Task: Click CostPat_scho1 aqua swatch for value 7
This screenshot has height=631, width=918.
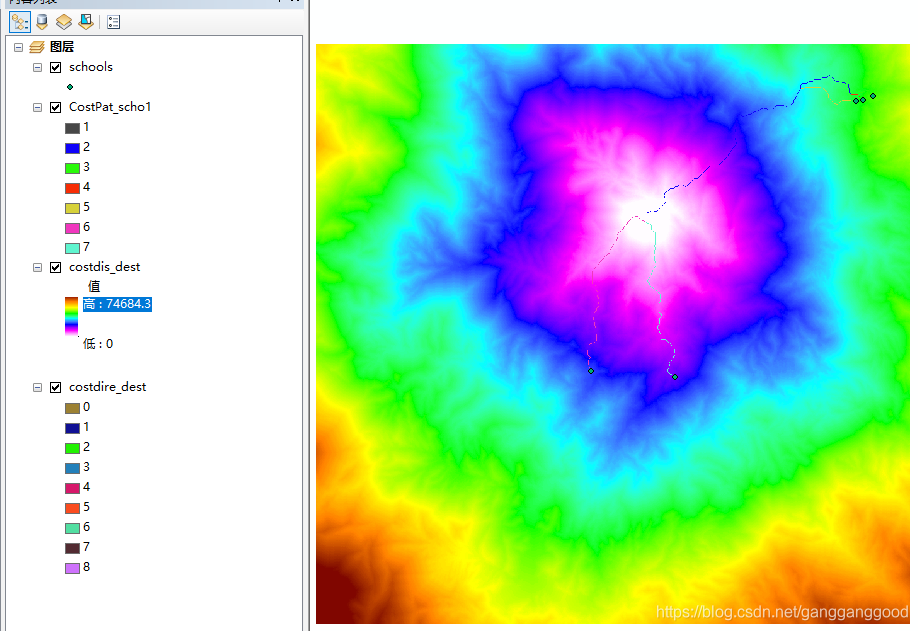Action: [73, 248]
